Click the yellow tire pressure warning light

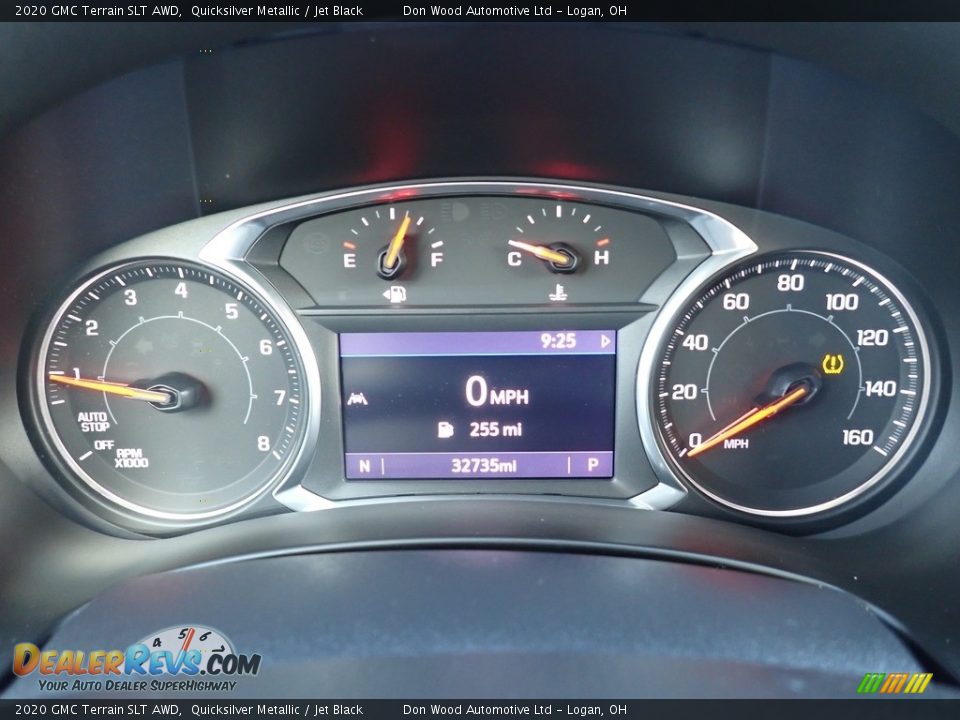coord(833,364)
